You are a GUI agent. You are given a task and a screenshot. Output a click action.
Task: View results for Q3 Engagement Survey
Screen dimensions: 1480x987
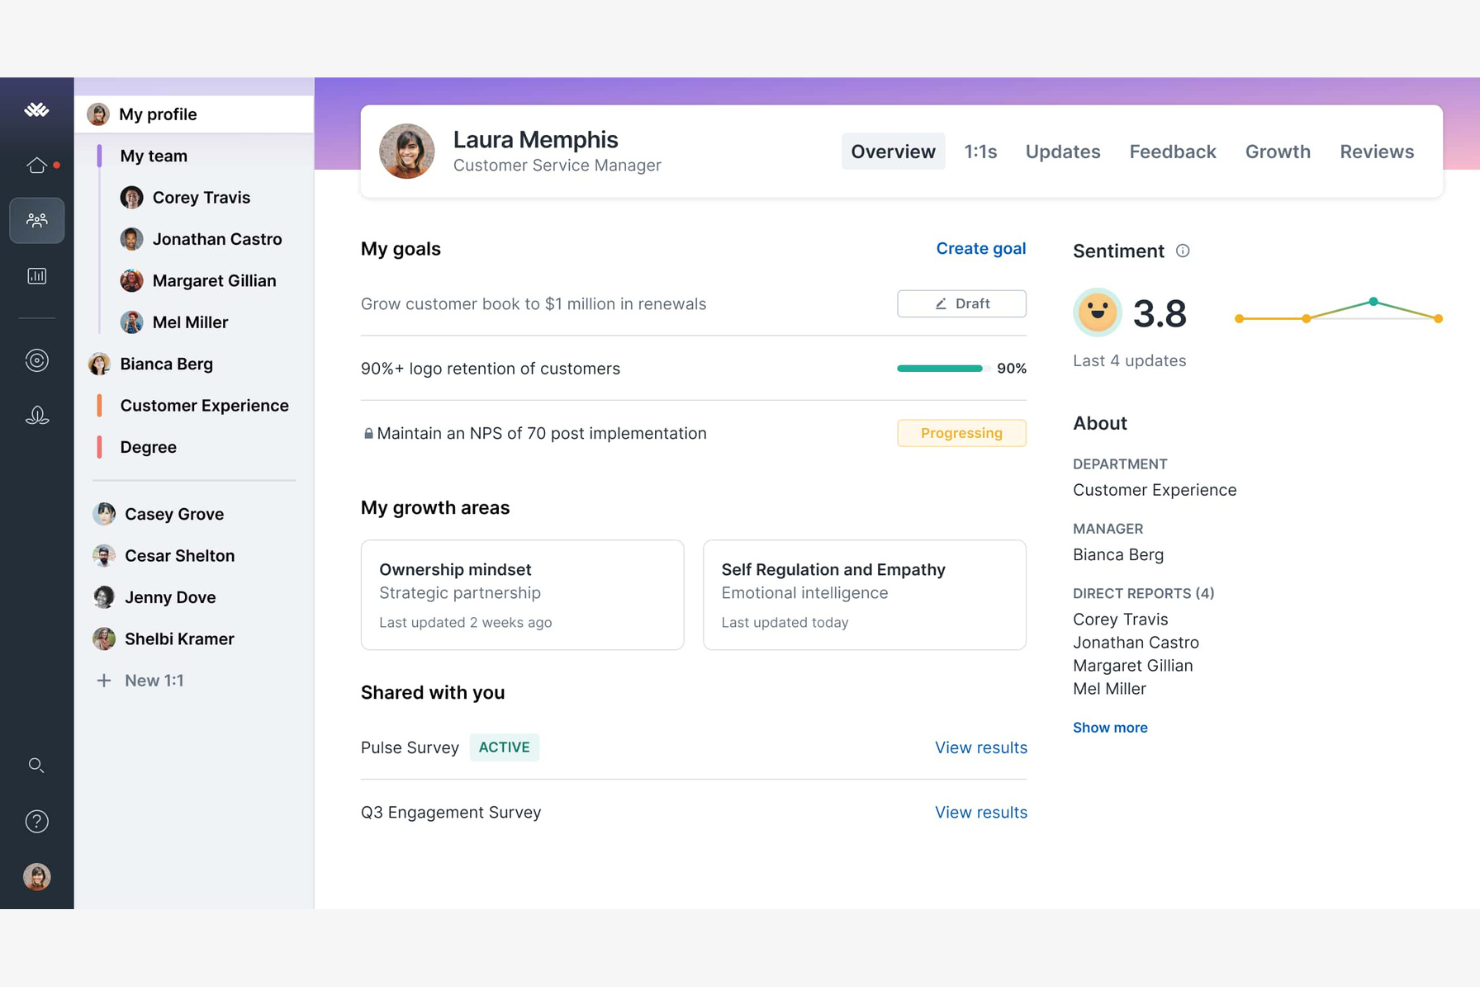click(x=981, y=813)
